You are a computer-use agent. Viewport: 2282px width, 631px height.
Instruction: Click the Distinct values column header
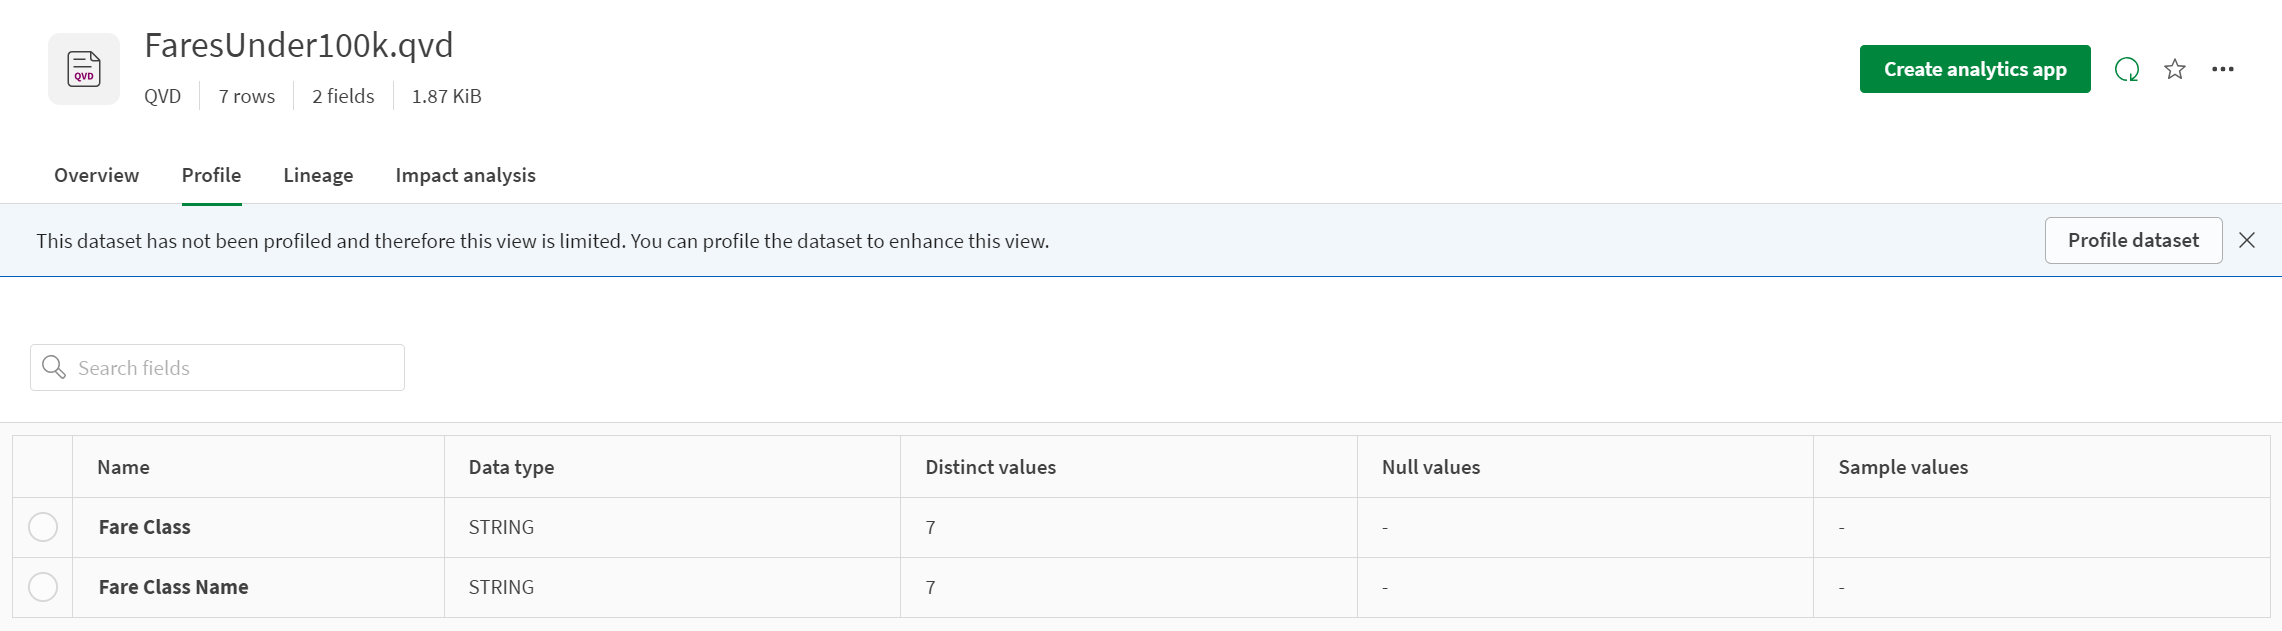pos(990,467)
